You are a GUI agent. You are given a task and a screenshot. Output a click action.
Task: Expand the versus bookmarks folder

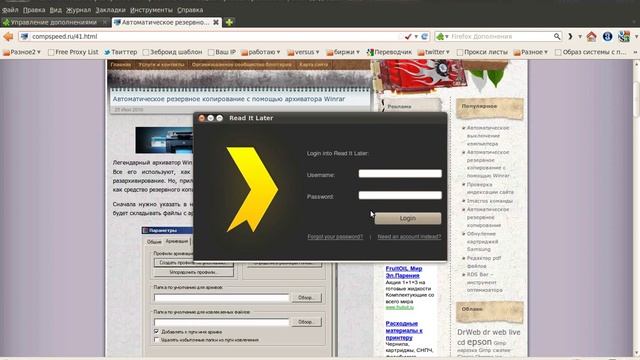point(303,52)
